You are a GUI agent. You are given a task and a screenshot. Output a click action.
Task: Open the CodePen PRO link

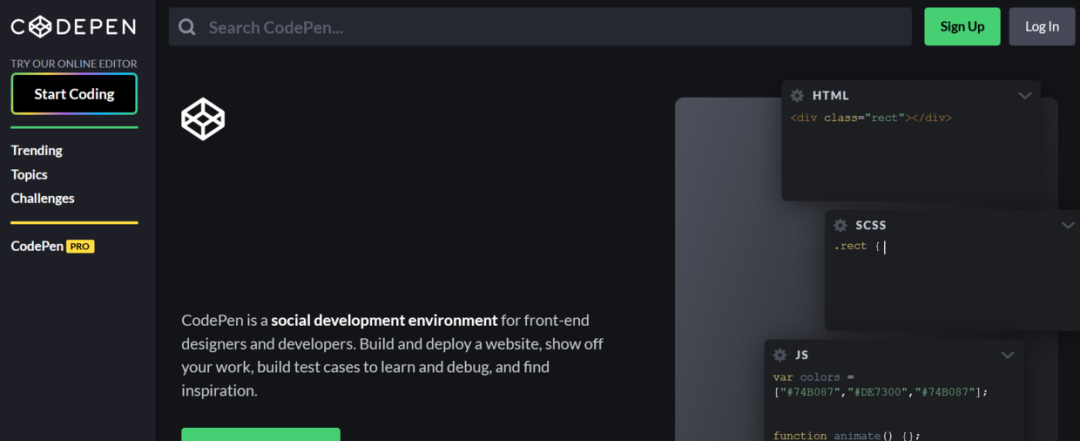[52, 247]
